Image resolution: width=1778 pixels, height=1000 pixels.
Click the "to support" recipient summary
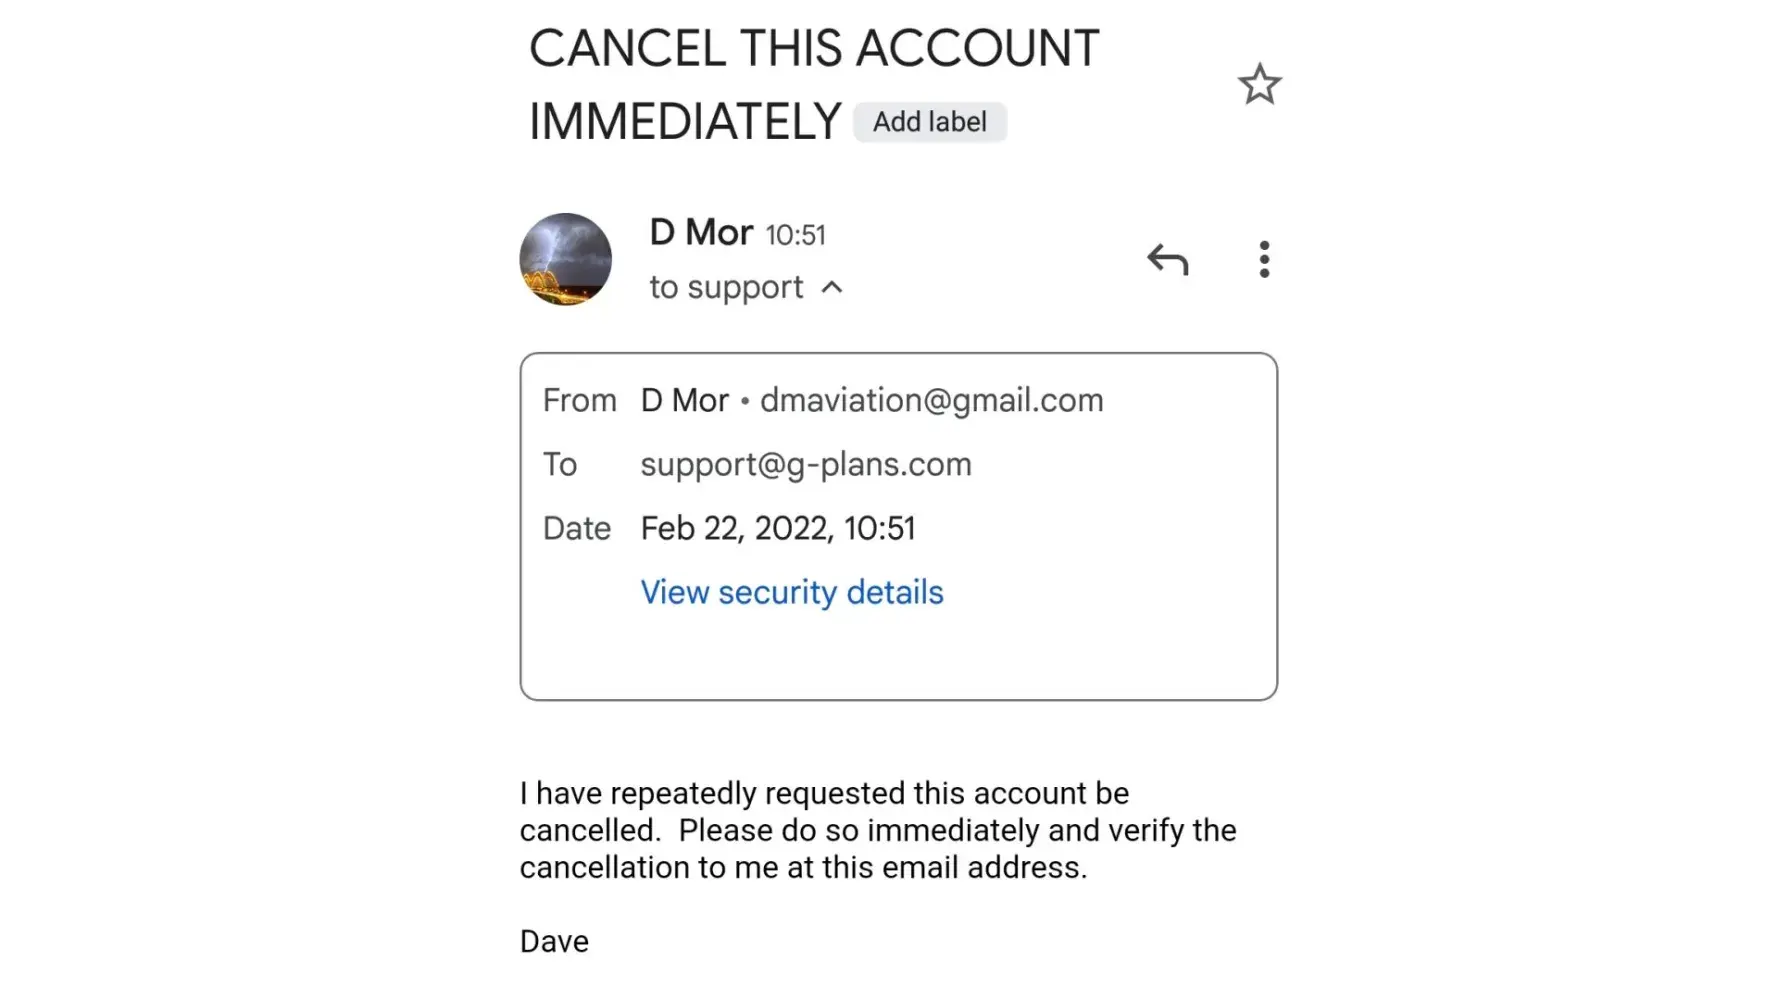click(x=726, y=288)
